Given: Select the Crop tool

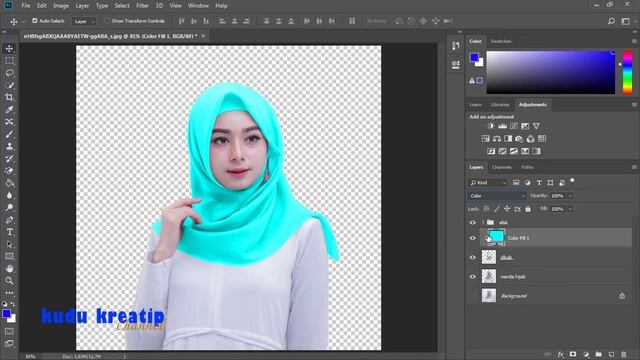Looking at the screenshot, I should [x=9, y=98].
